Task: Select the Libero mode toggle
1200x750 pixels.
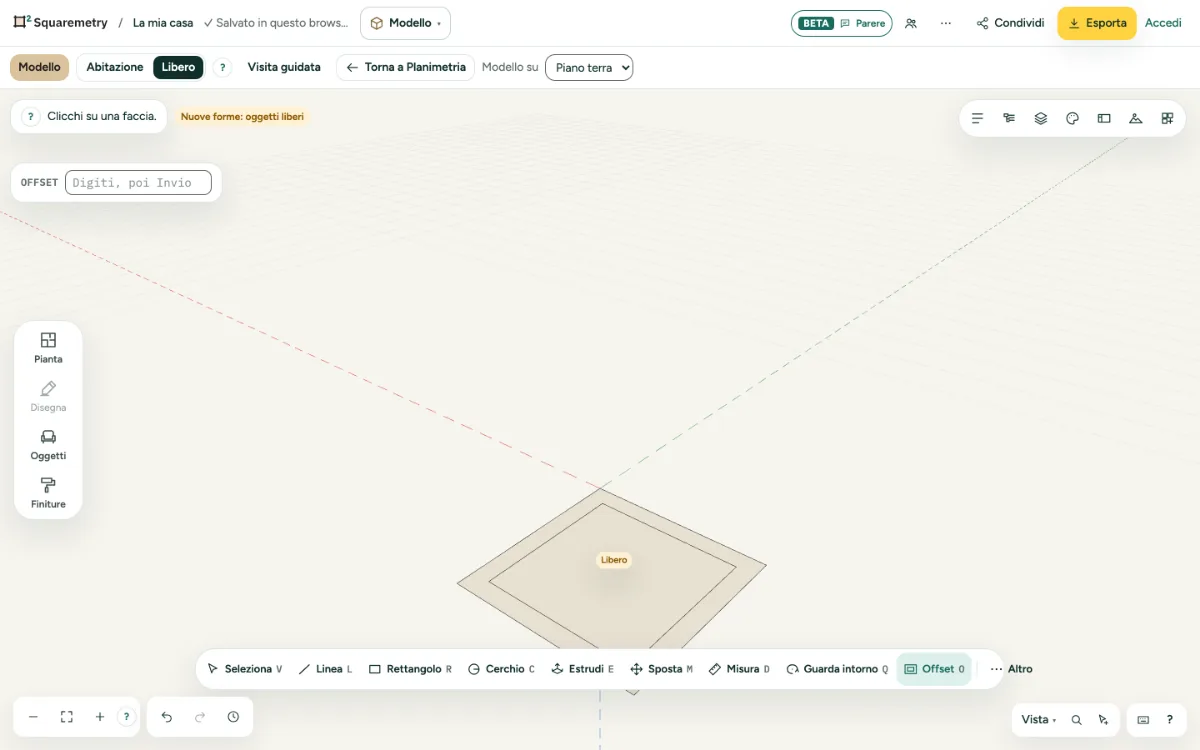Action: click(179, 67)
